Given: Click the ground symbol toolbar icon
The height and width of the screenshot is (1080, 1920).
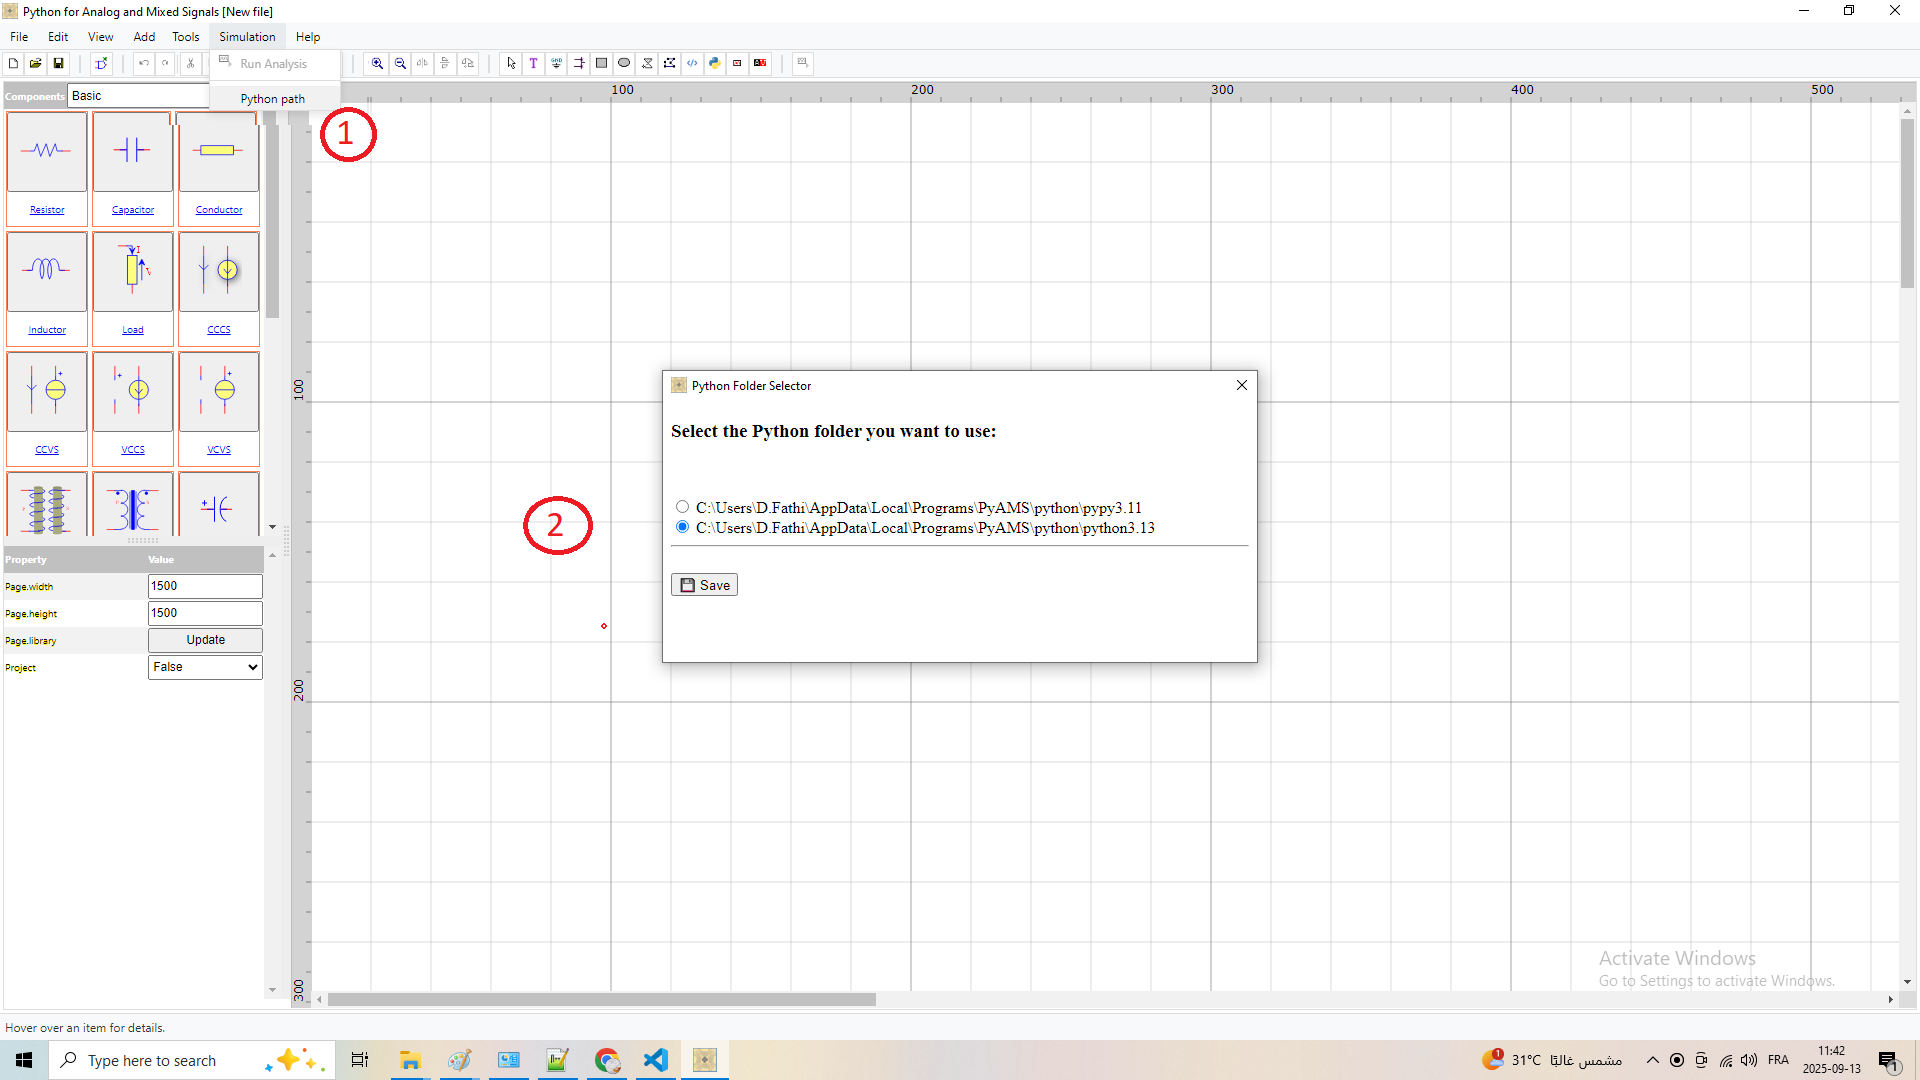Looking at the screenshot, I should coord(557,63).
